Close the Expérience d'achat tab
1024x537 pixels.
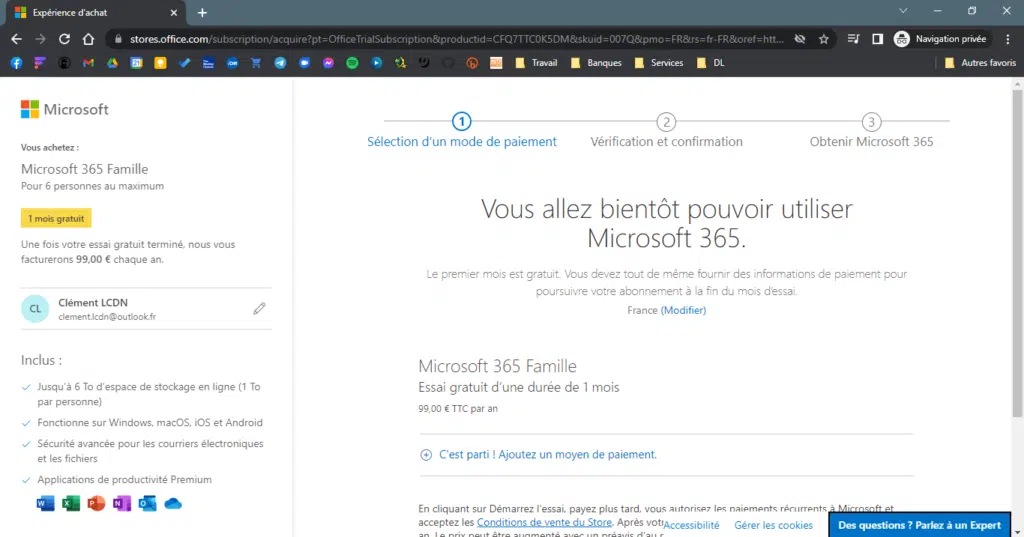click(x=174, y=12)
